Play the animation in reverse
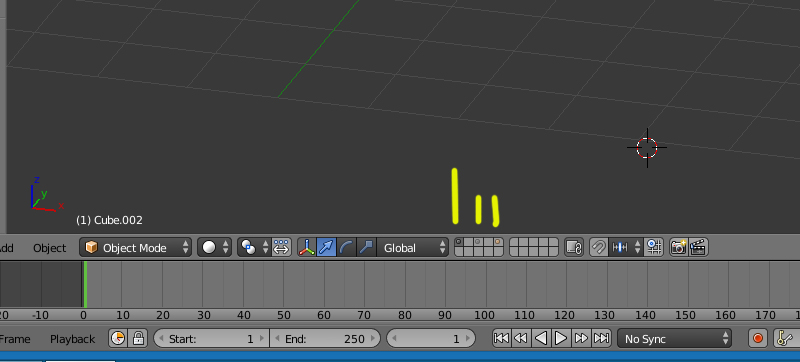Viewport: 800px width, 362px height. (541, 338)
